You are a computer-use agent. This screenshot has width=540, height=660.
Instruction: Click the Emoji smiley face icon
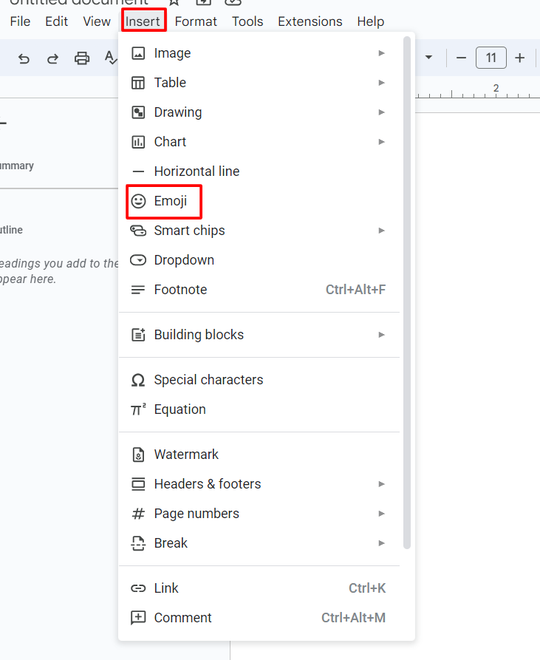(138, 201)
